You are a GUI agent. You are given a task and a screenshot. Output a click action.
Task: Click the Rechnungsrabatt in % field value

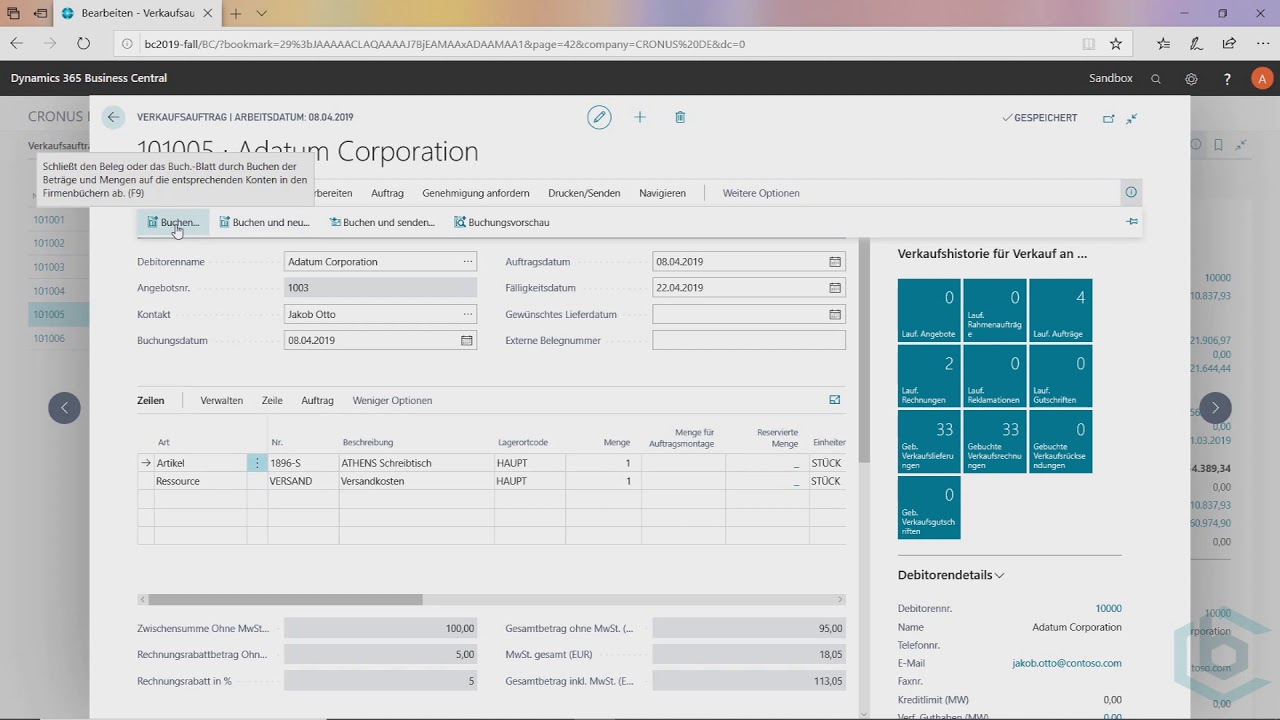coord(380,681)
